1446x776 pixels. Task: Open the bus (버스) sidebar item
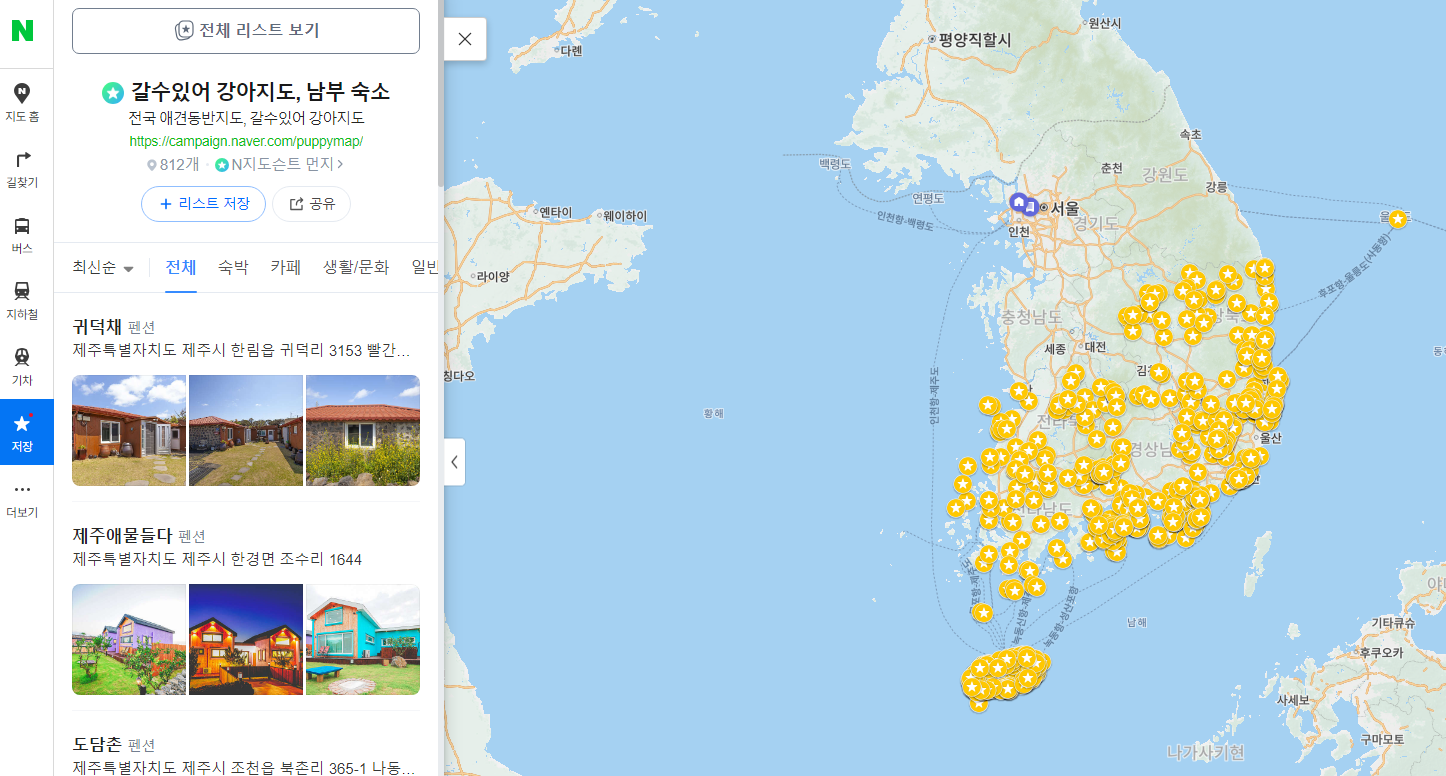tap(22, 235)
